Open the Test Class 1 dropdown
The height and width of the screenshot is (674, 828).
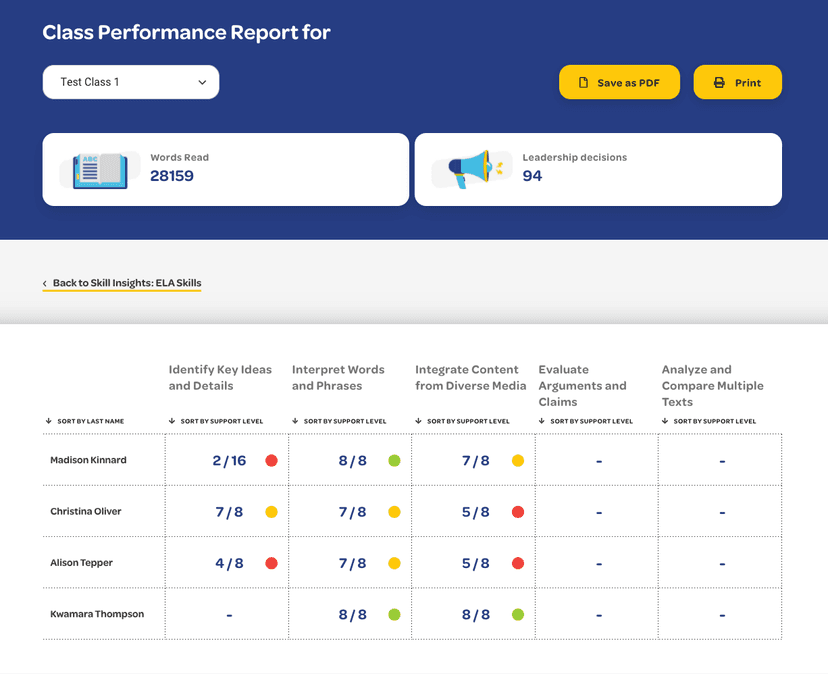[x=131, y=82]
